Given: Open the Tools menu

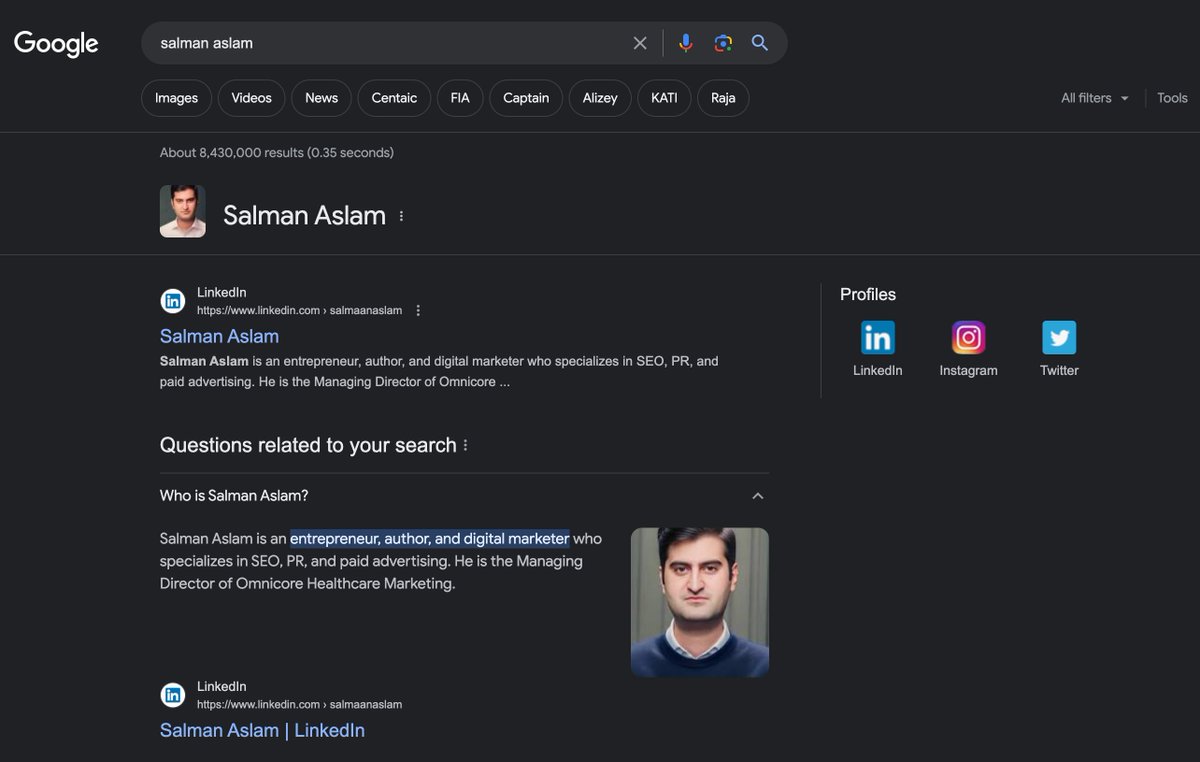Looking at the screenshot, I should (1172, 98).
